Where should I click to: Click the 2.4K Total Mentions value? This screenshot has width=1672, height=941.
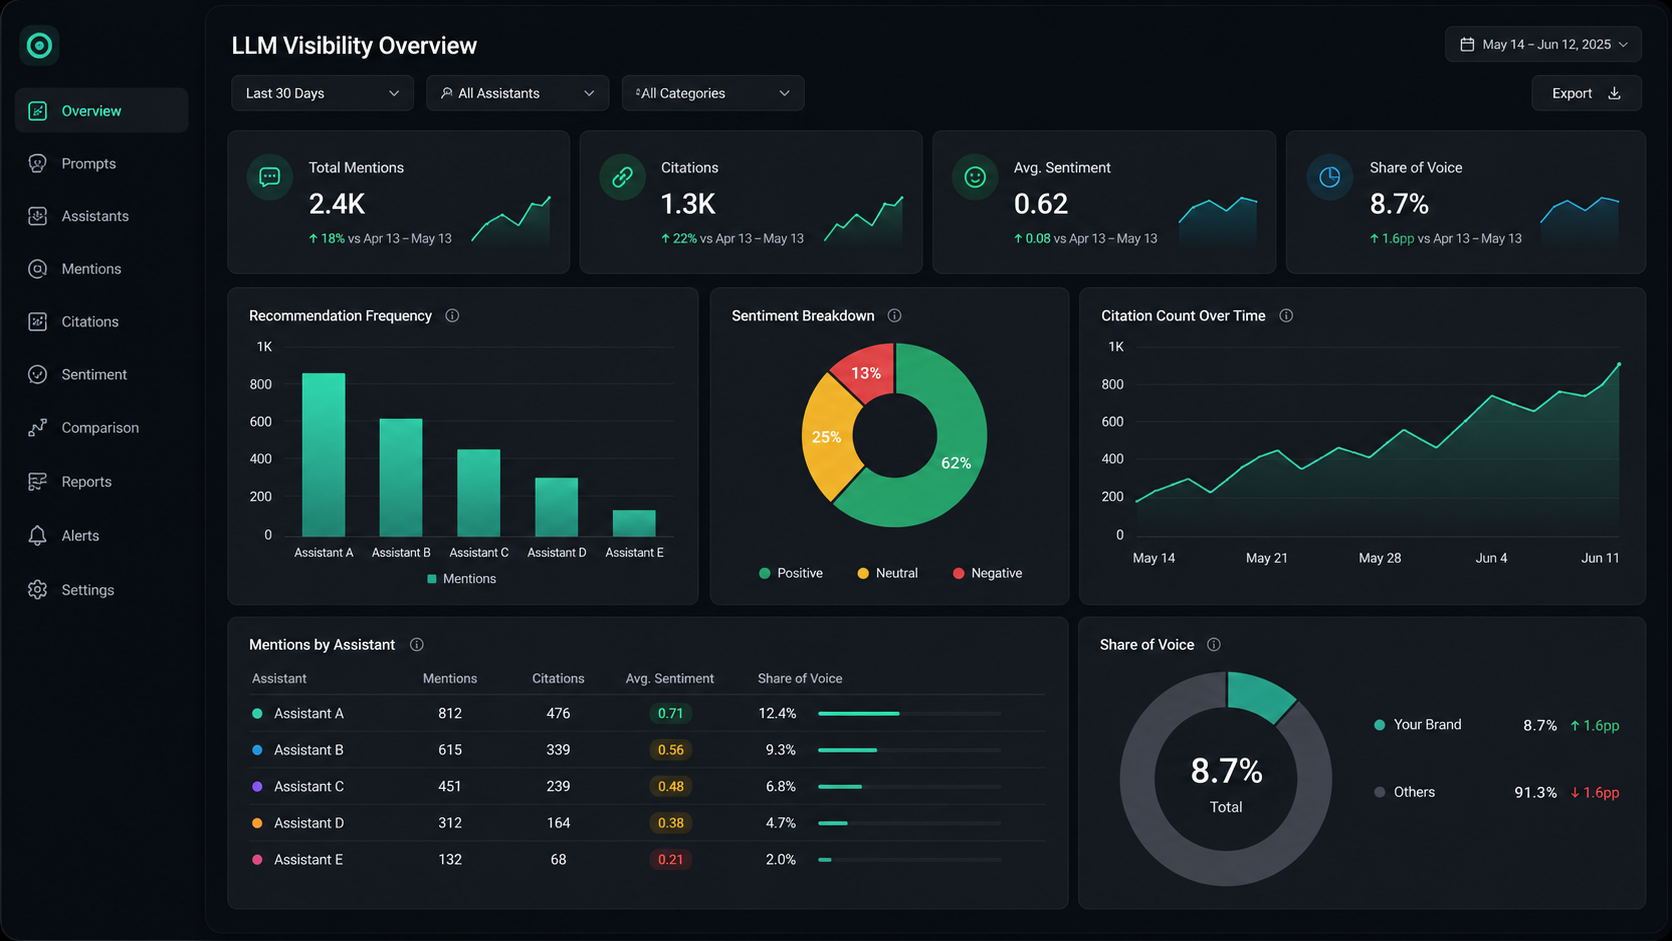337,204
